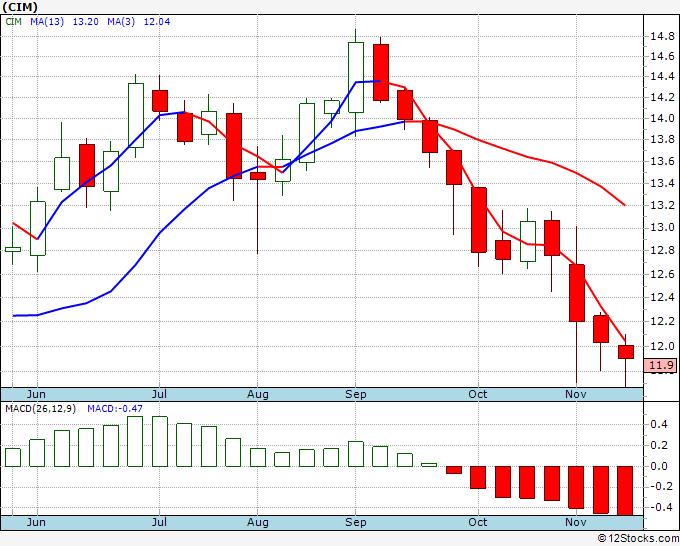680x546 pixels.
Task: Click the 12.0 price axis label
Action: [662, 346]
